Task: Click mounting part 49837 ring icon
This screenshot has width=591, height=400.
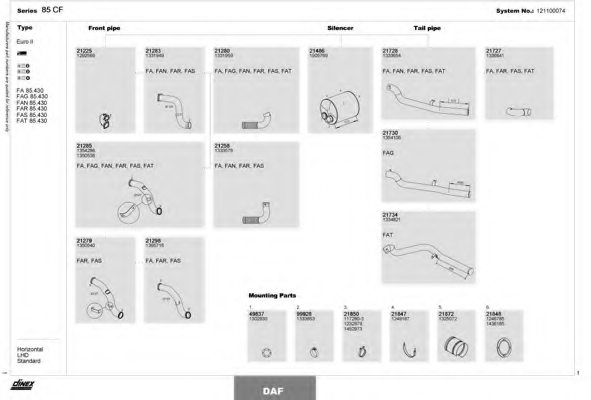Action: click(266, 352)
